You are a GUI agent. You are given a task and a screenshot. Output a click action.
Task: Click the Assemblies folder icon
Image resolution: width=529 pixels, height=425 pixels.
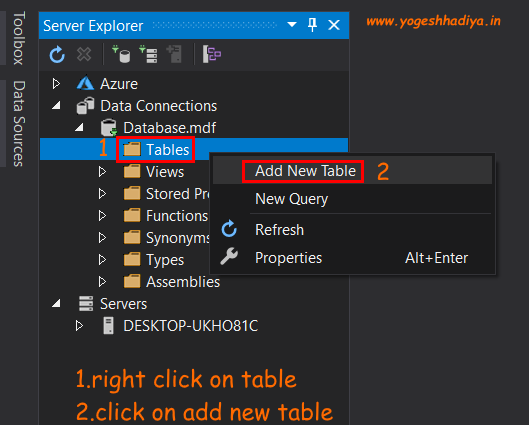coord(132,281)
